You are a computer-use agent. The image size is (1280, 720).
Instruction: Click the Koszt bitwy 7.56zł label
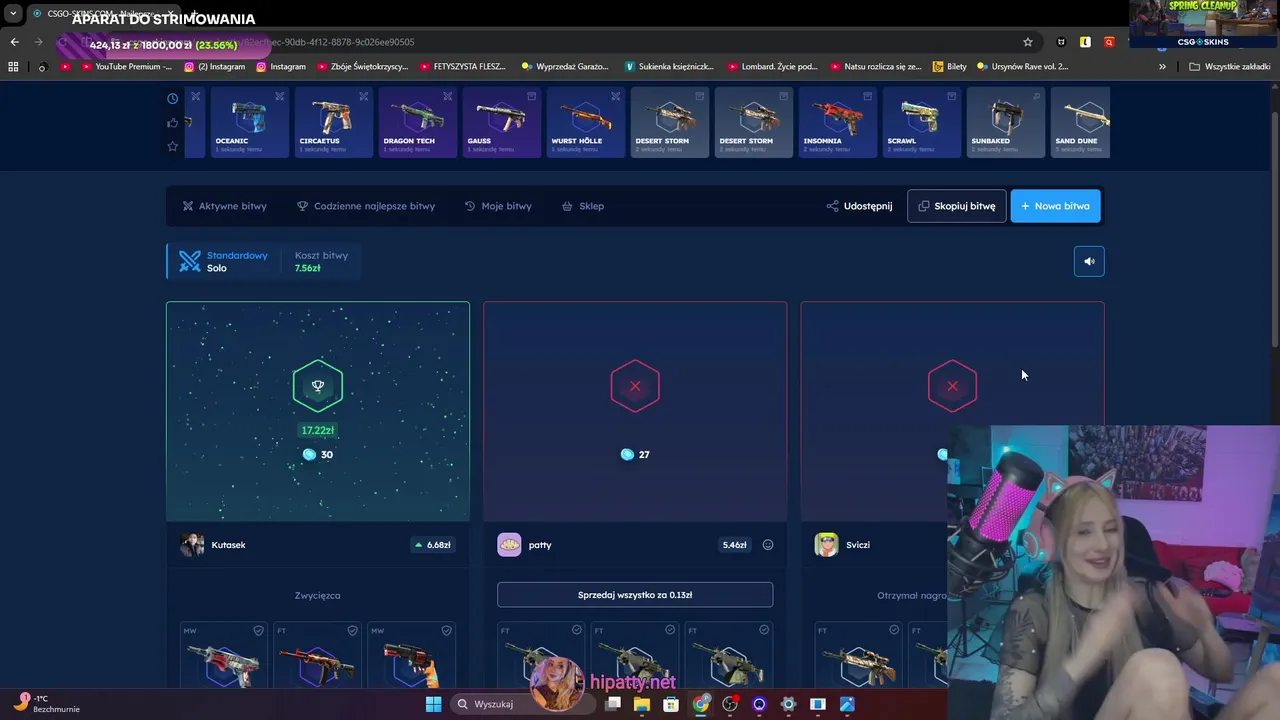tap(321, 261)
